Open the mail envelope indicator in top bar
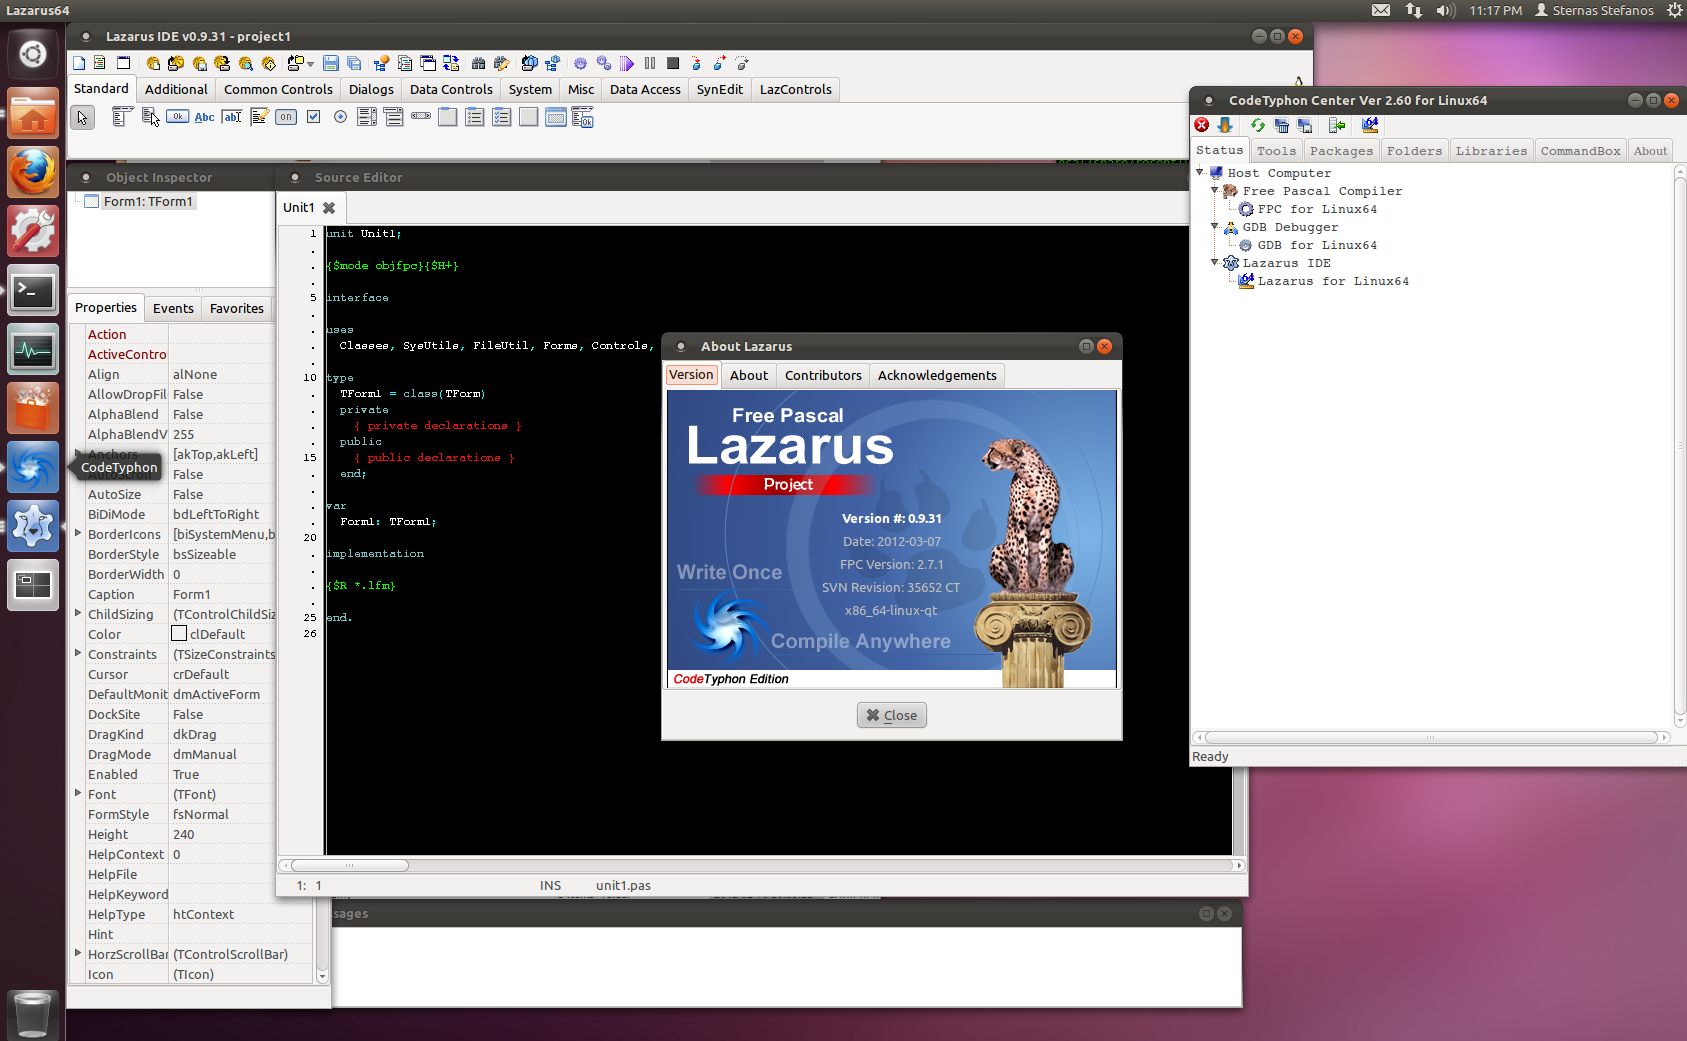Image resolution: width=1687 pixels, height=1041 pixels. coord(1381,10)
